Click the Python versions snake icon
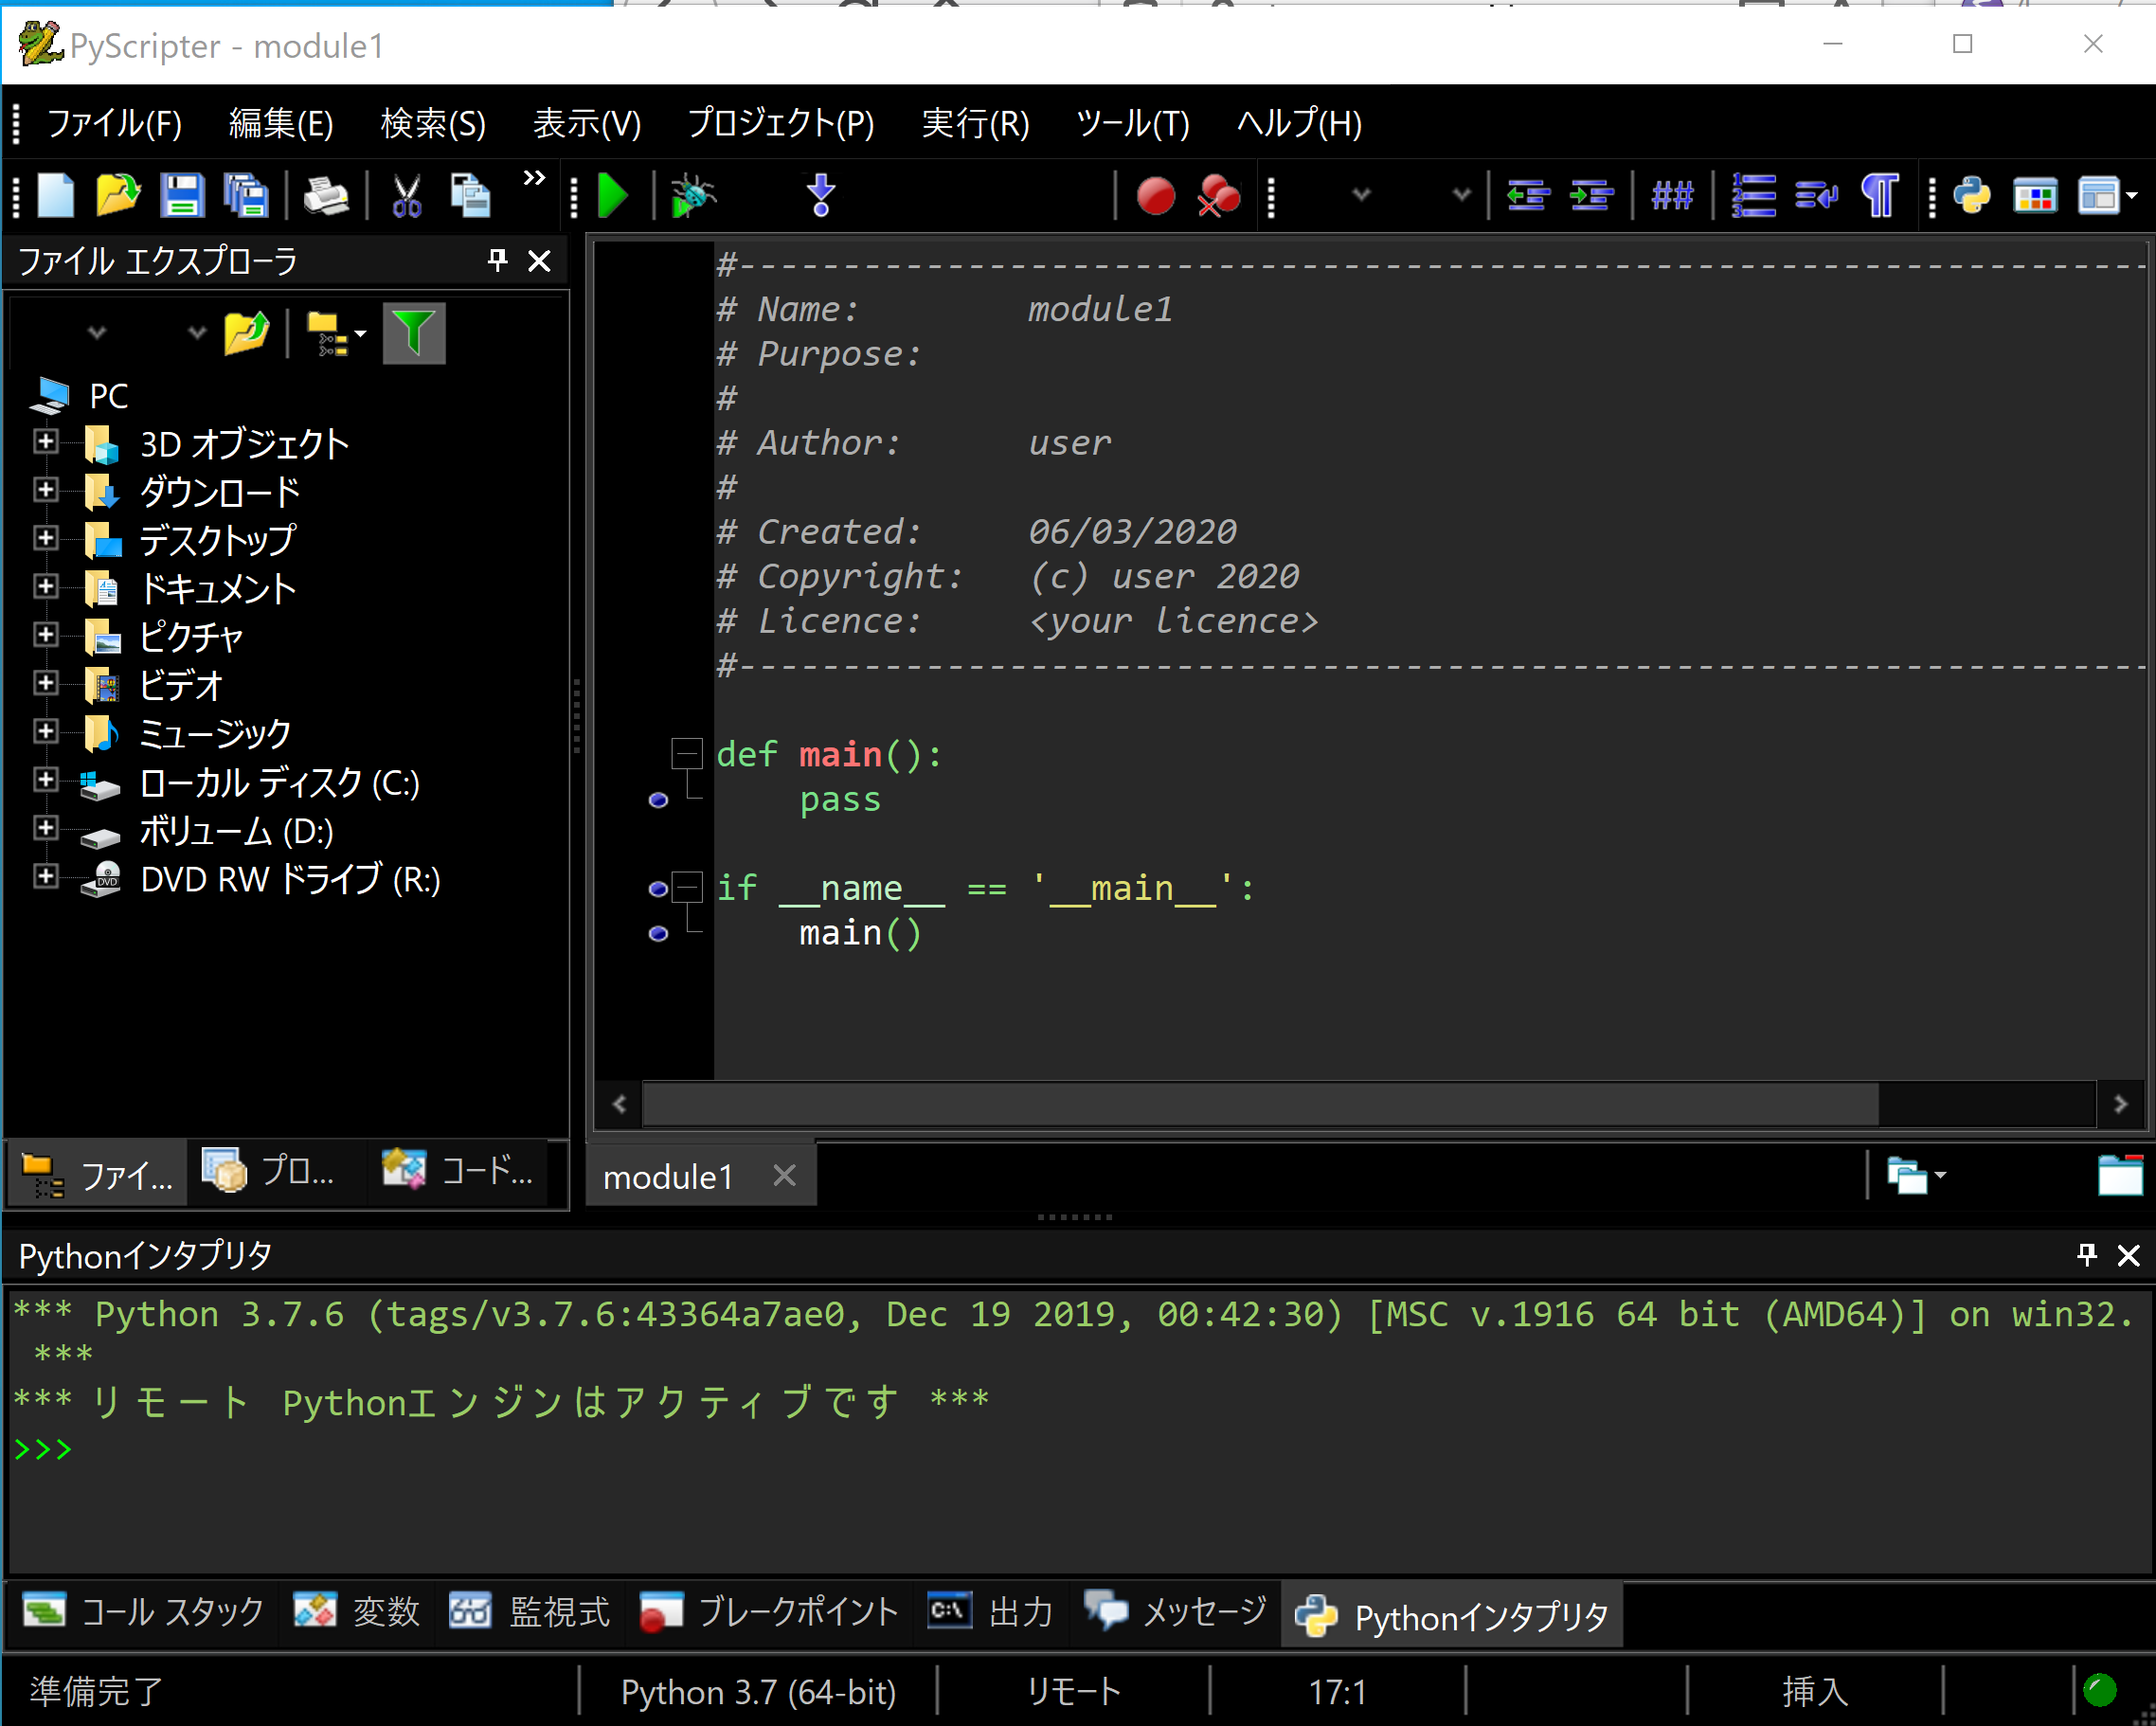 click(x=1972, y=195)
